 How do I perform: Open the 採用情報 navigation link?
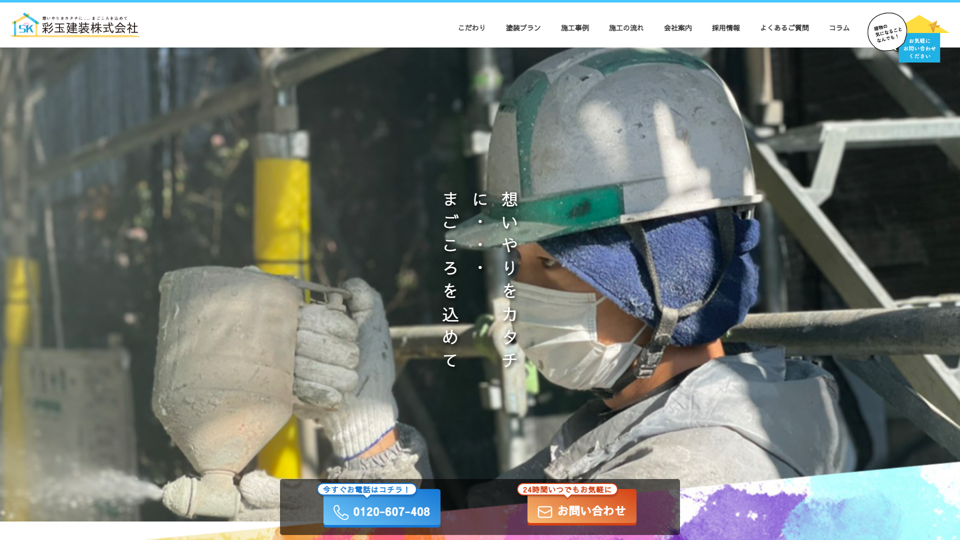coord(726,28)
